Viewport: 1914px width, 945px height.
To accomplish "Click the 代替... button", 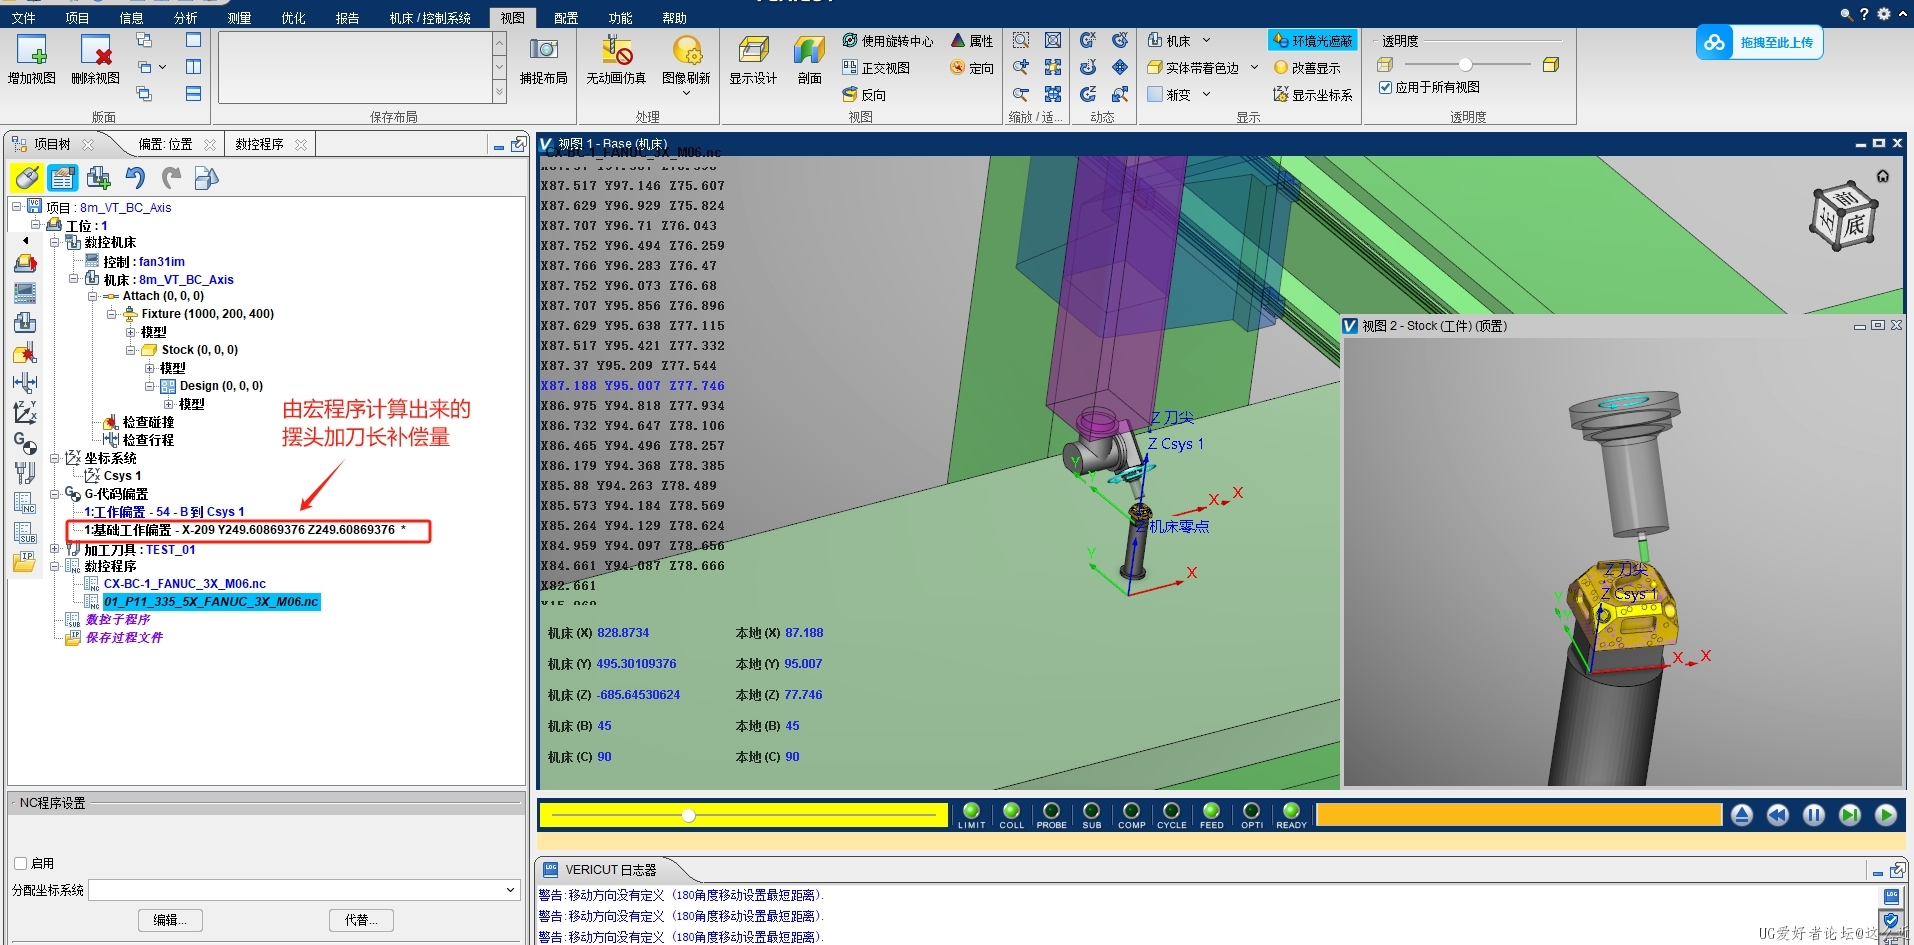I will pos(361,920).
